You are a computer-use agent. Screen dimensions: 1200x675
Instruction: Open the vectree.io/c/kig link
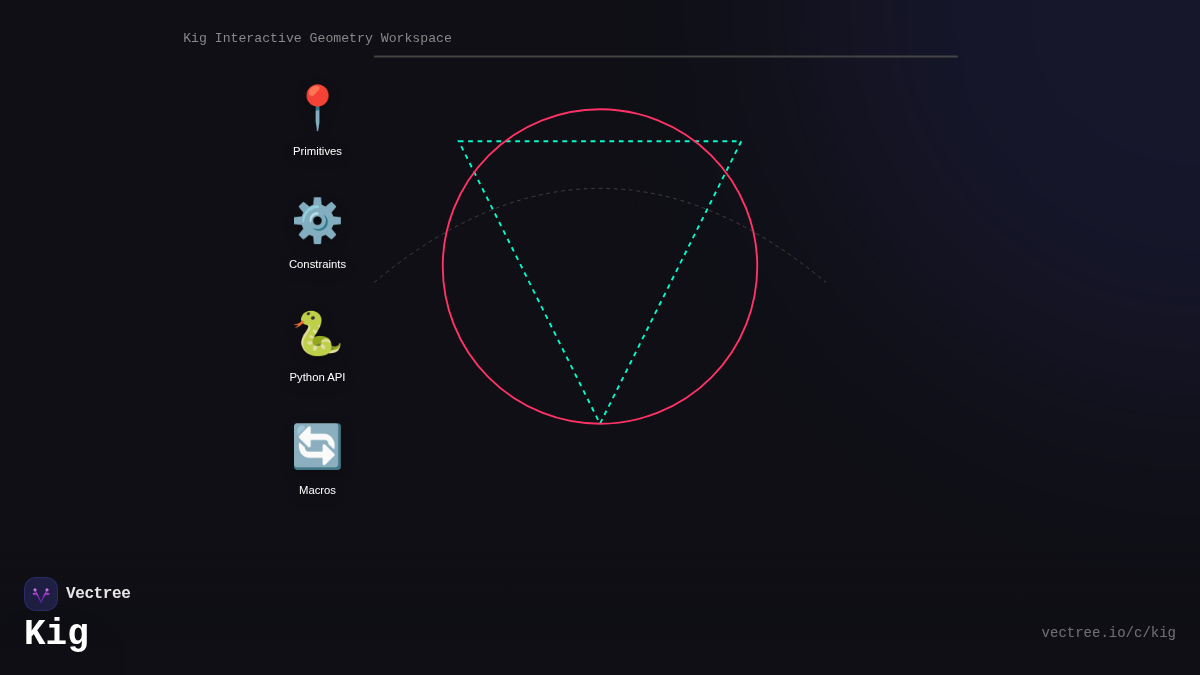pos(1108,633)
